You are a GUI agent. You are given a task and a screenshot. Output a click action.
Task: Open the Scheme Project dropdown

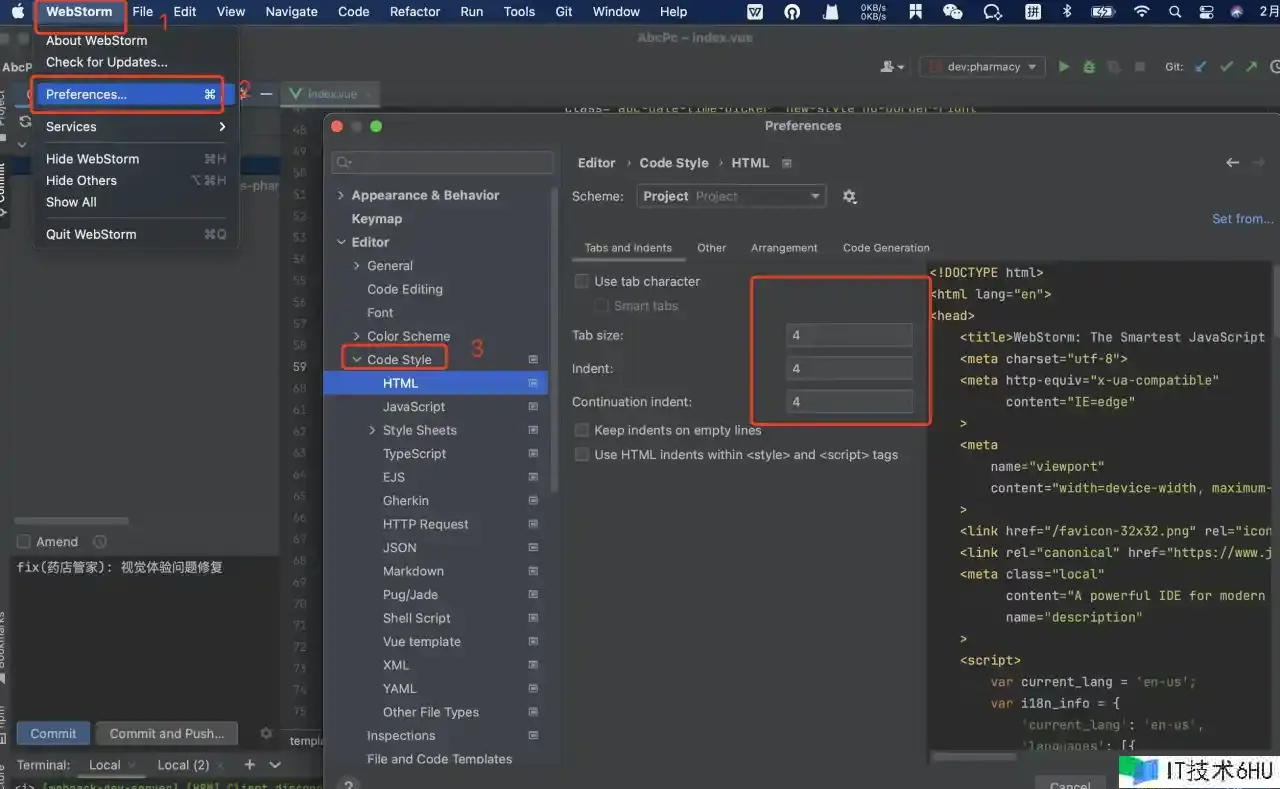tap(731, 197)
